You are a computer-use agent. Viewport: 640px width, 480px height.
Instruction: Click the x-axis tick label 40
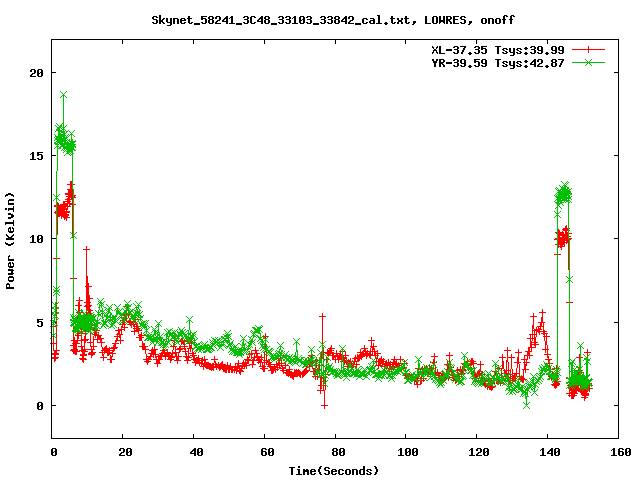tap(196, 452)
